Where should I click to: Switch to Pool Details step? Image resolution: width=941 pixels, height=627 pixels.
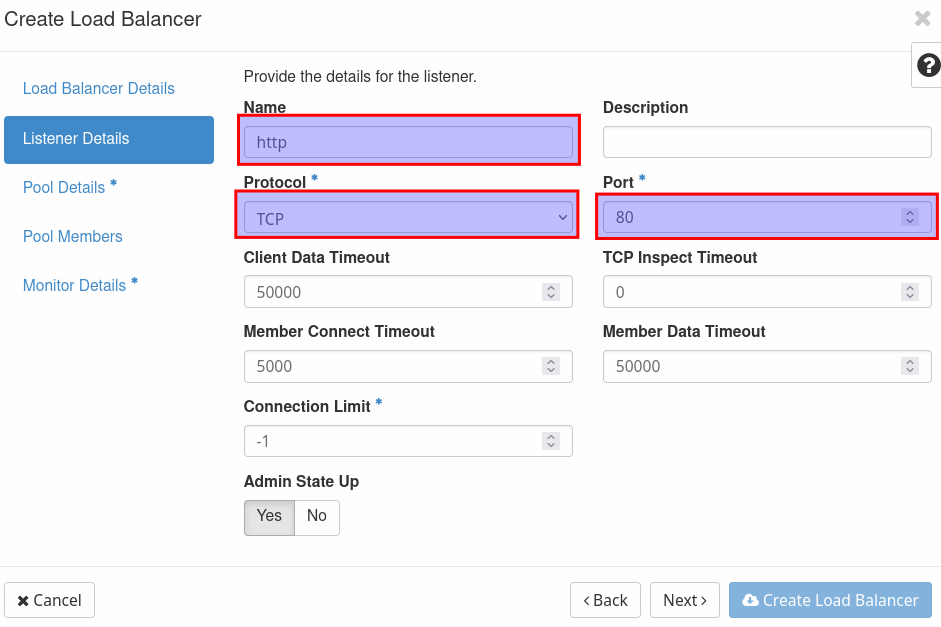click(x=64, y=188)
